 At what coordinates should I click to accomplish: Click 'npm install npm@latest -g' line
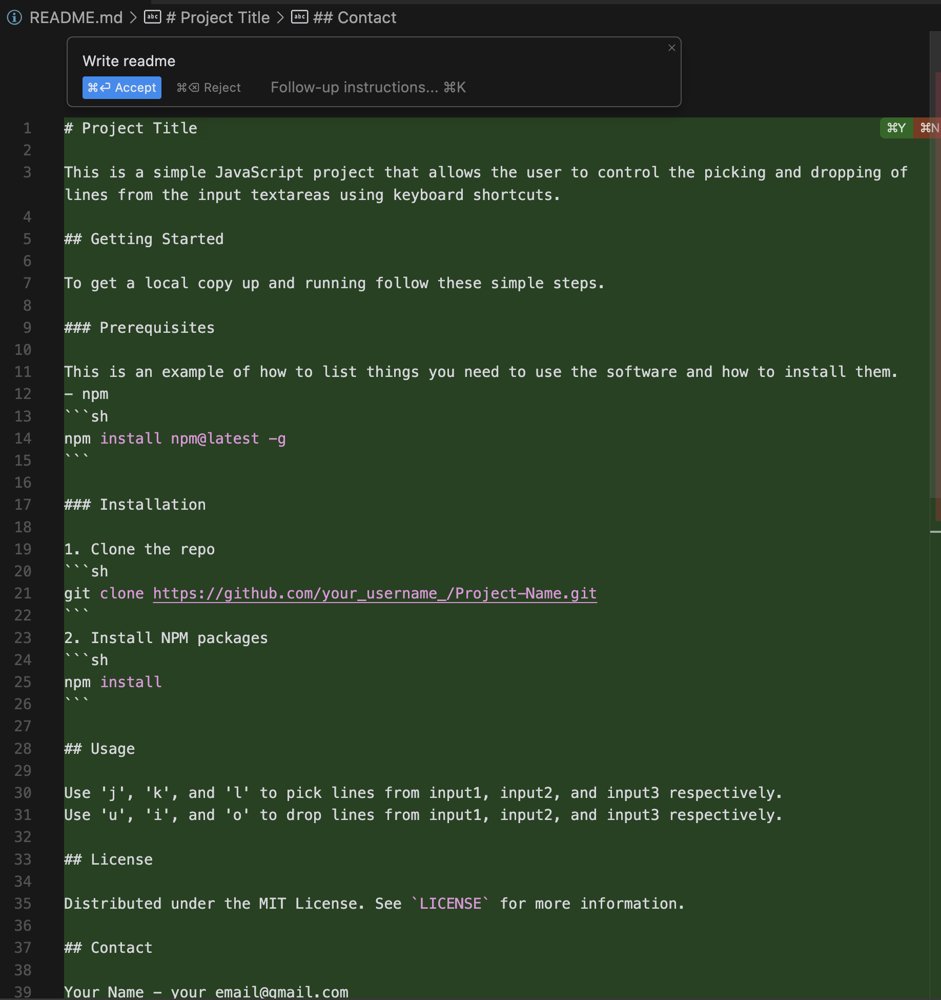(x=175, y=439)
